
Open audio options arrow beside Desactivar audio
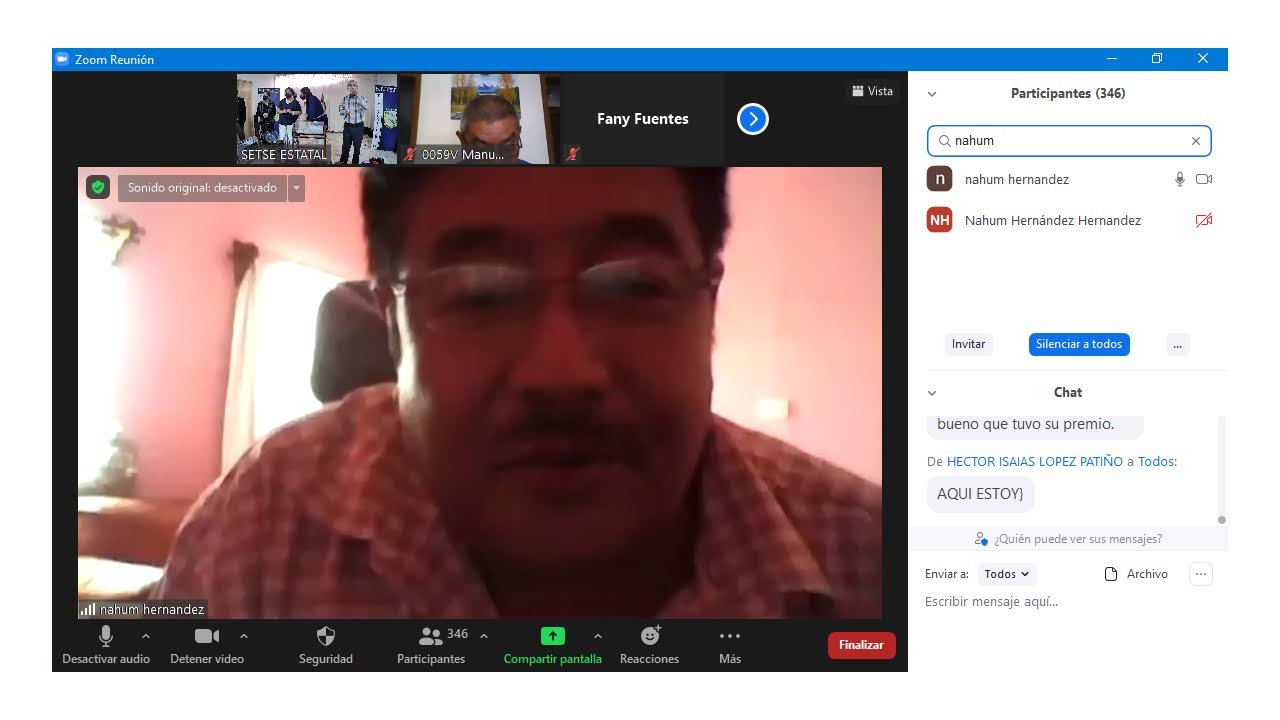click(146, 636)
